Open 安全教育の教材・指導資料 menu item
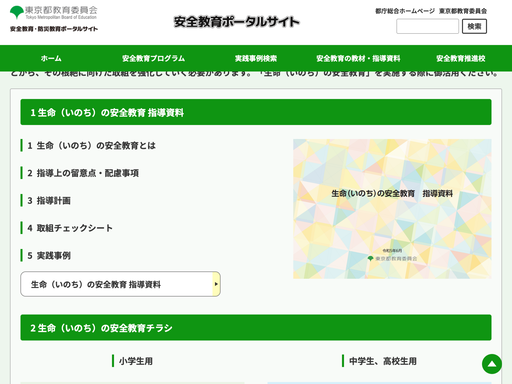512x384 pixels. click(358, 58)
